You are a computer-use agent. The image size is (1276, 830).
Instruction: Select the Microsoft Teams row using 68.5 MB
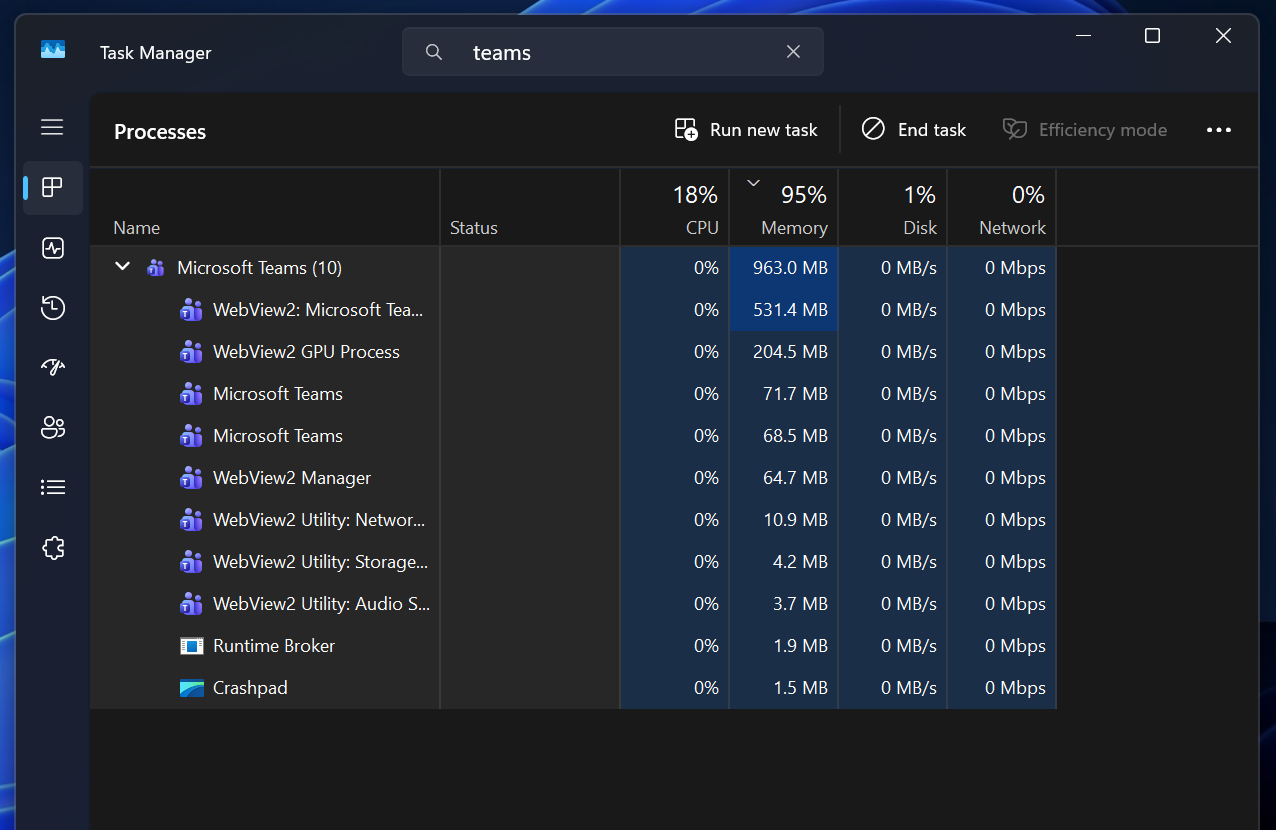point(573,436)
